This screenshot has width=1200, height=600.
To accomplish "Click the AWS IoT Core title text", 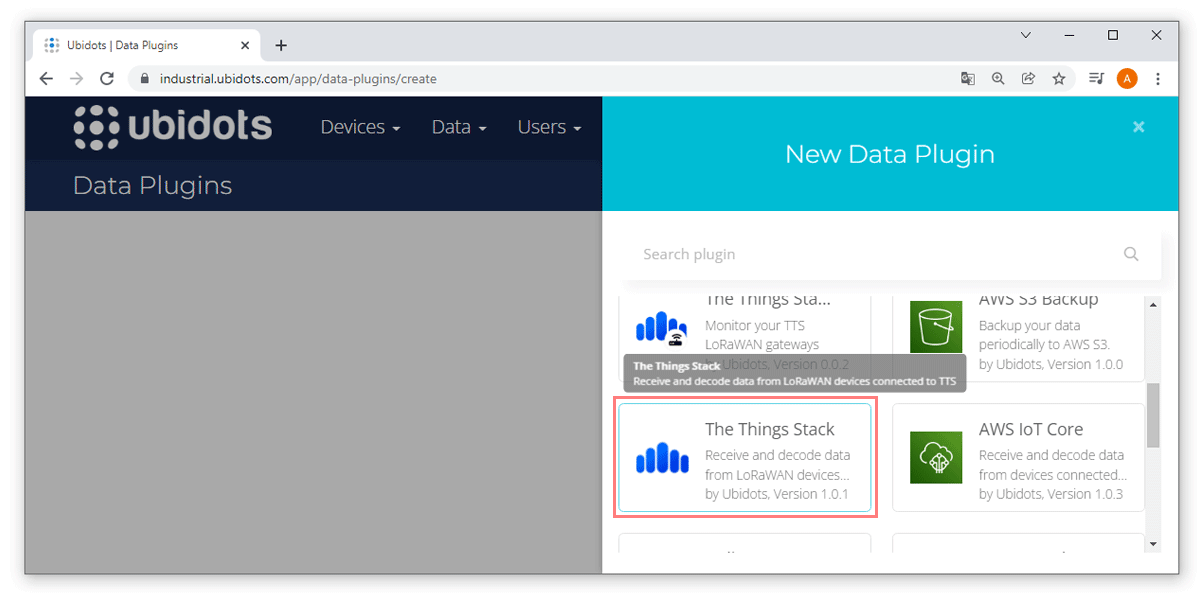I will [x=1031, y=429].
